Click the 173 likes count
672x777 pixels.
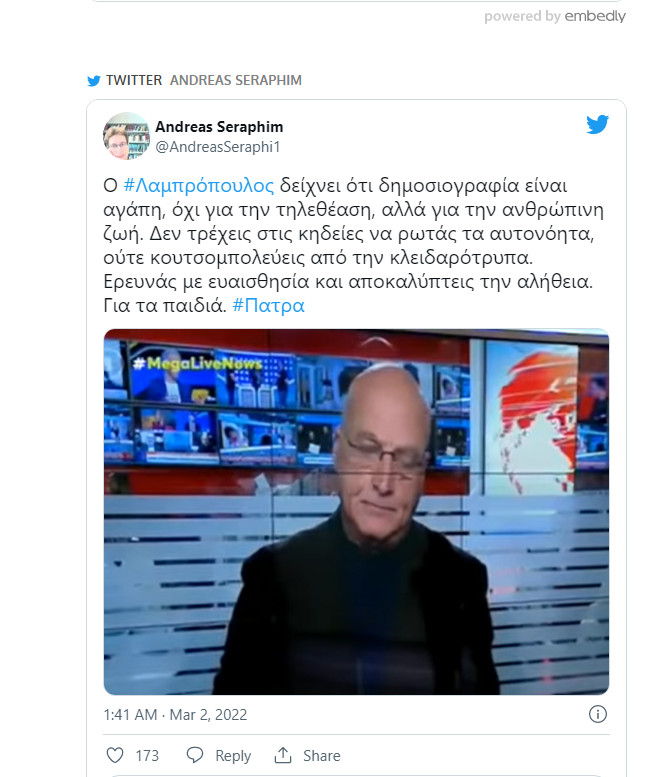[x=147, y=756]
